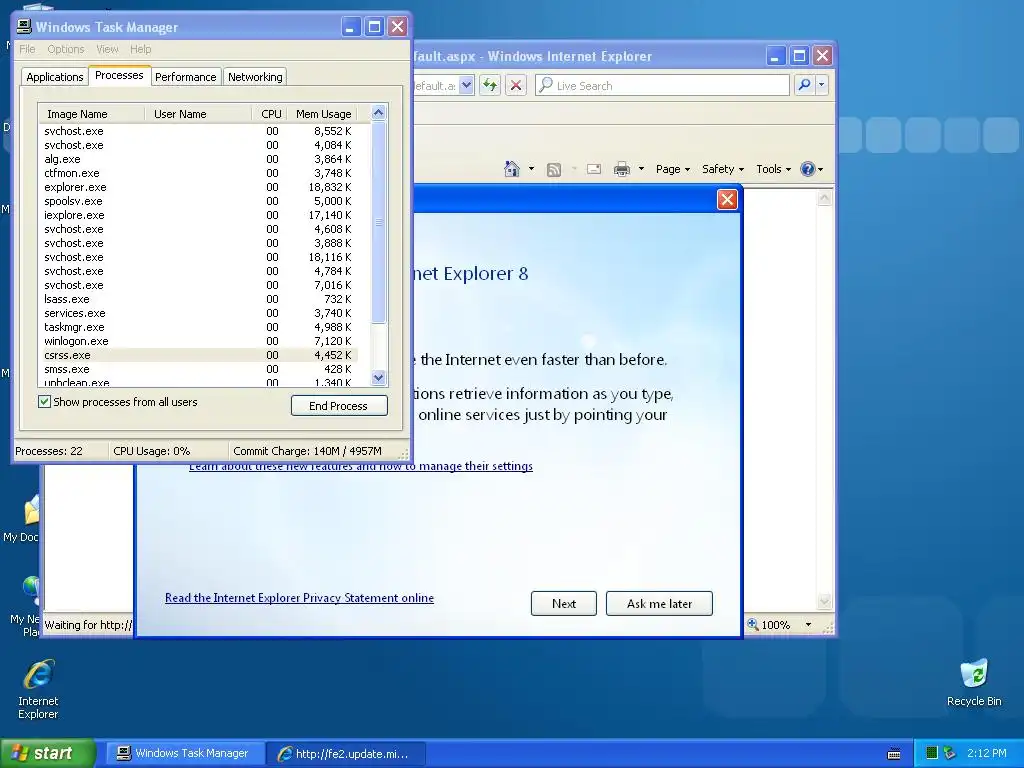
Task: Sort processes by Image Name column header
Action: (91, 114)
